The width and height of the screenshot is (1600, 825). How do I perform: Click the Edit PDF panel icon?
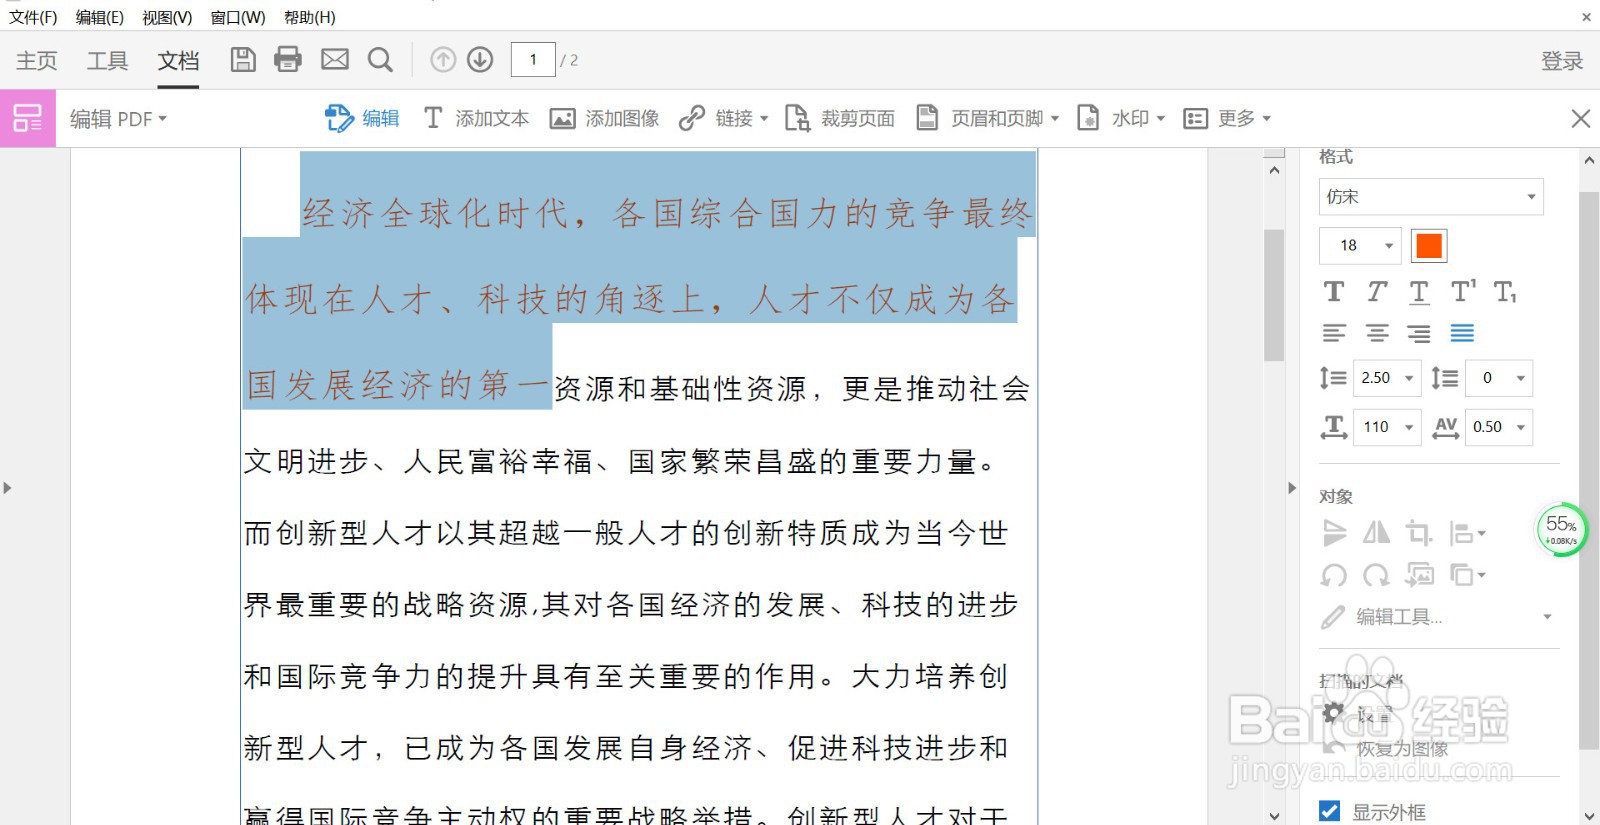(28, 118)
